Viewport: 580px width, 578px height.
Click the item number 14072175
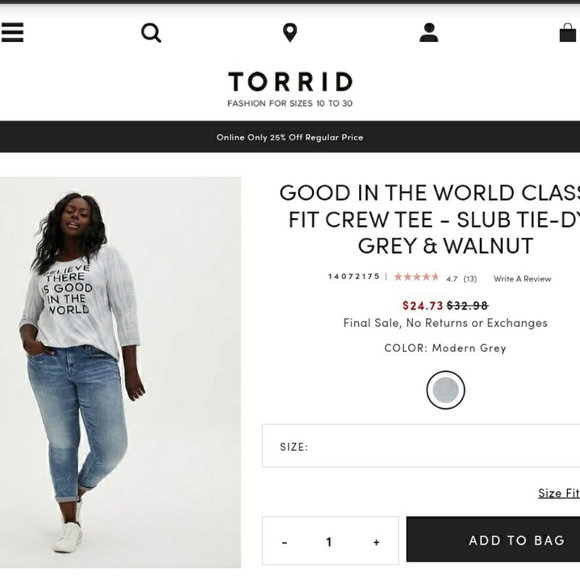354,276
